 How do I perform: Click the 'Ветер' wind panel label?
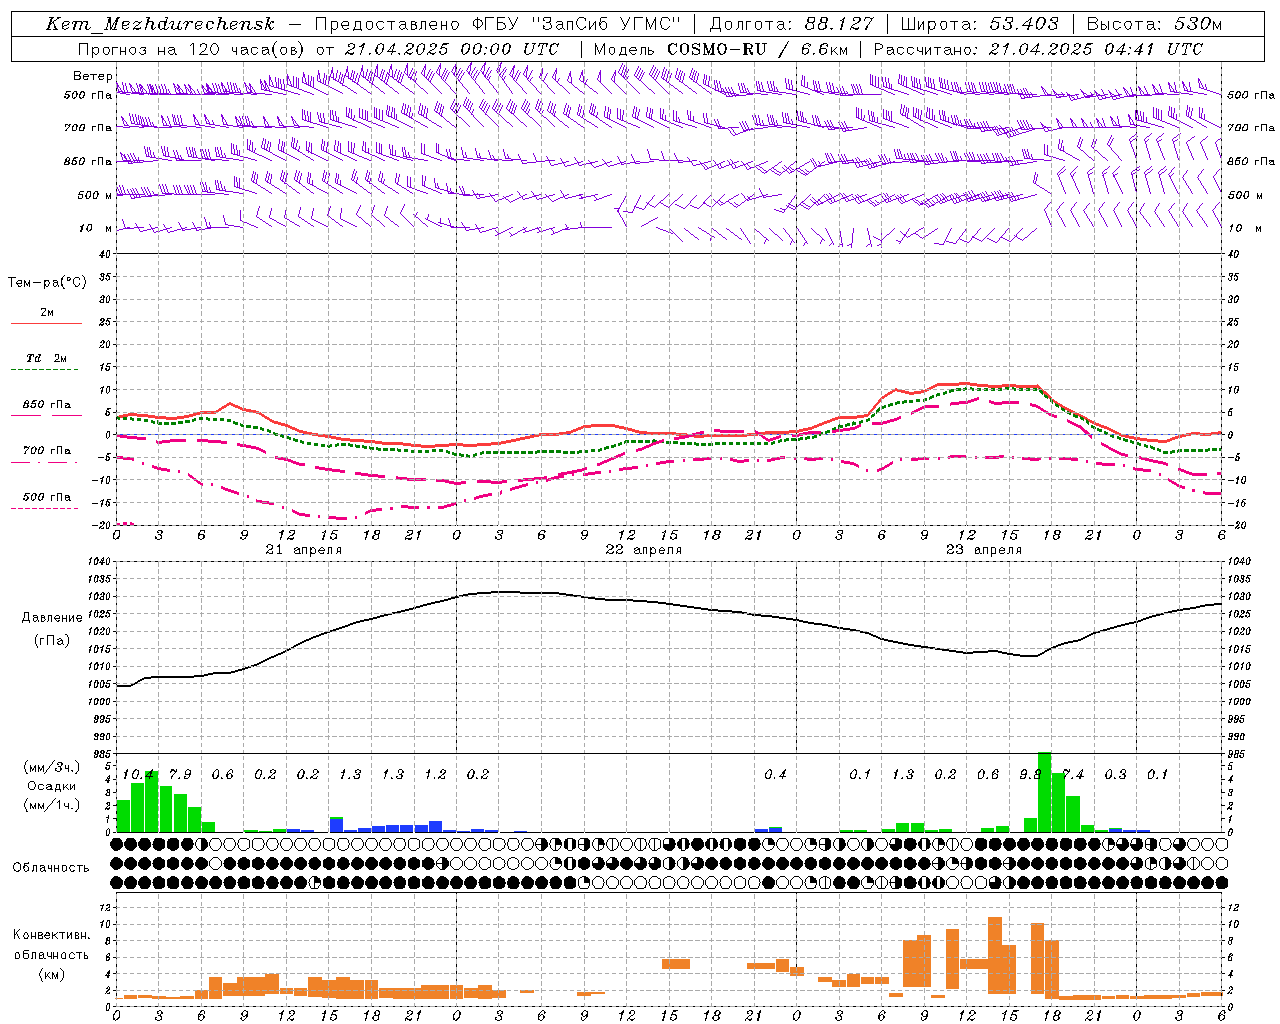point(92,76)
